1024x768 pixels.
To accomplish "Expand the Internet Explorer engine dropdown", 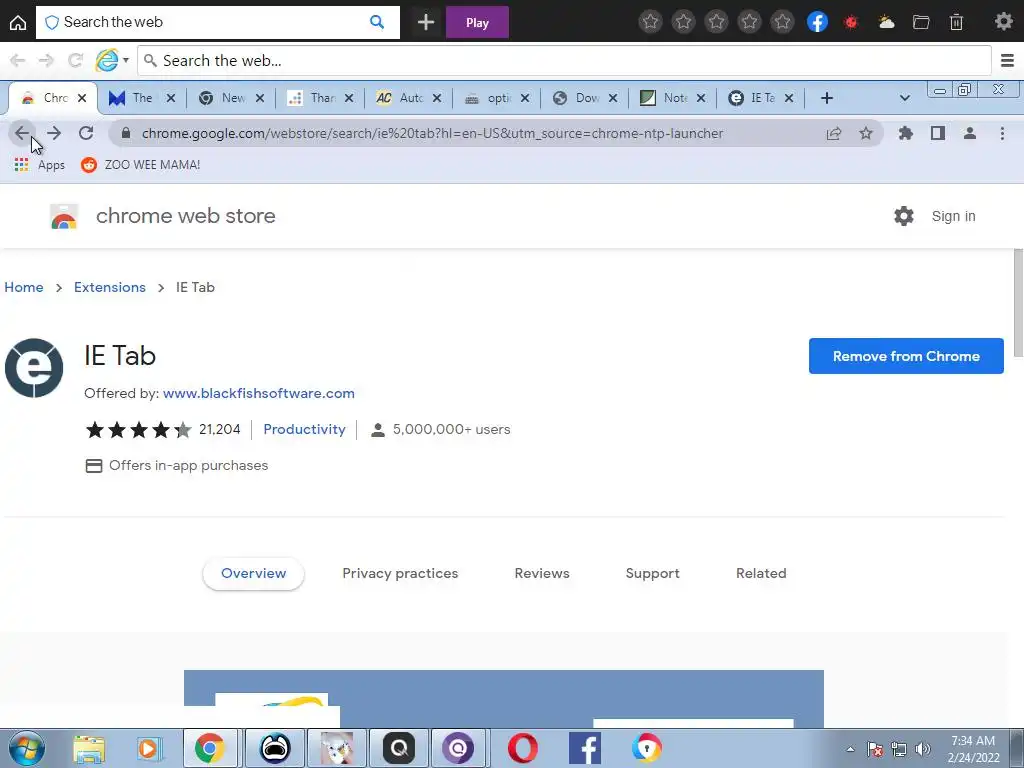I will click(126, 61).
